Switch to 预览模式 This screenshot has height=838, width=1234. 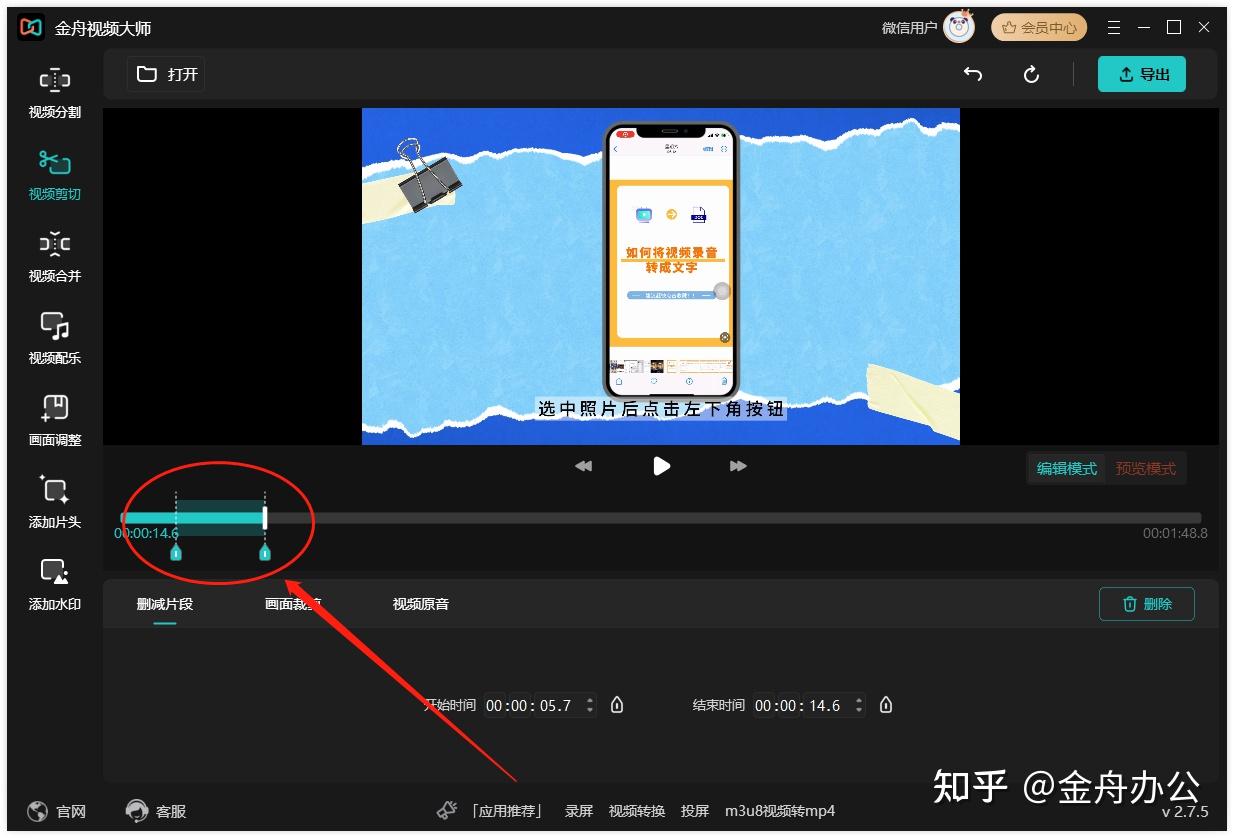(x=1145, y=468)
